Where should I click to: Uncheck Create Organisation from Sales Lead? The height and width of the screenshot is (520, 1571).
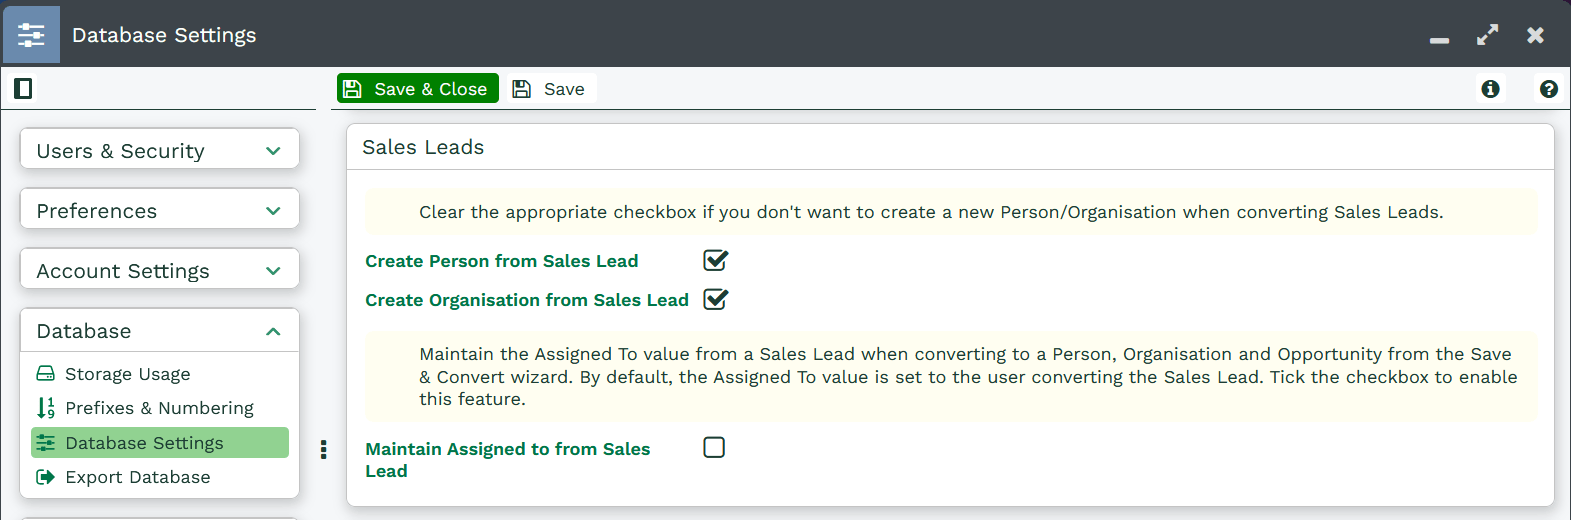click(x=715, y=300)
